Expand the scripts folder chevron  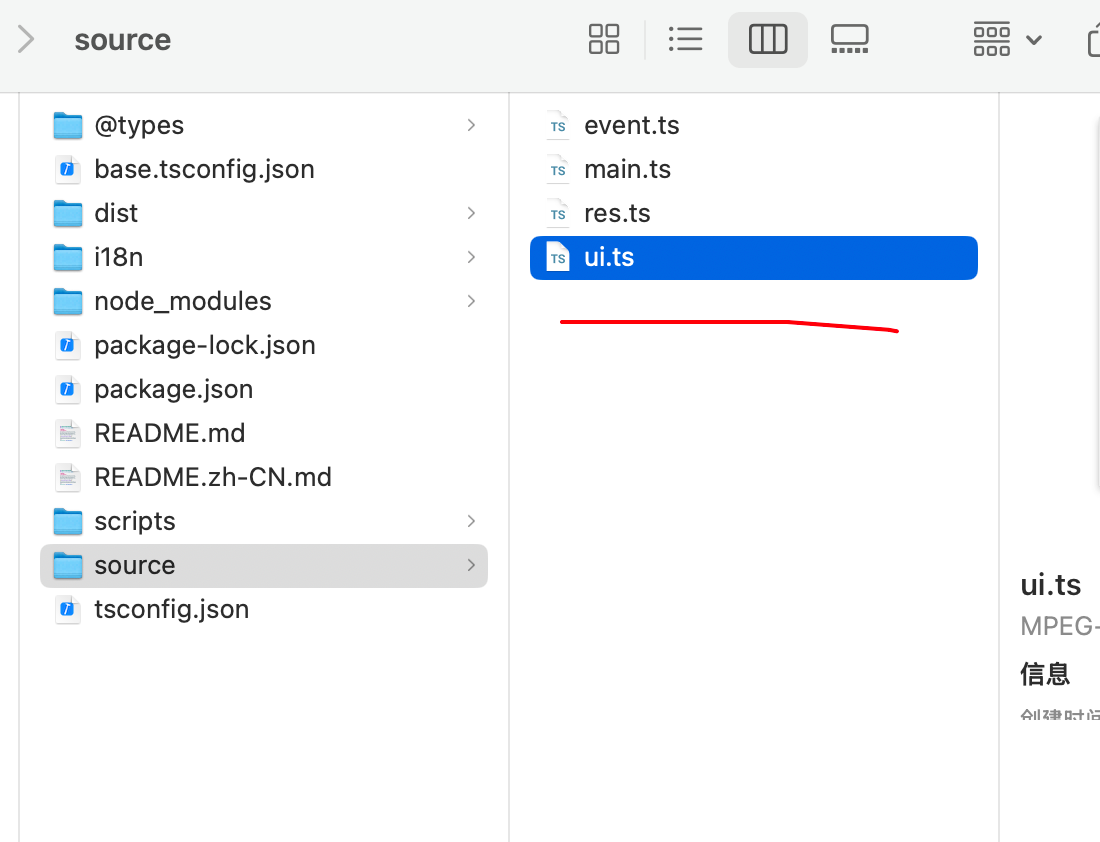[x=471, y=521]
